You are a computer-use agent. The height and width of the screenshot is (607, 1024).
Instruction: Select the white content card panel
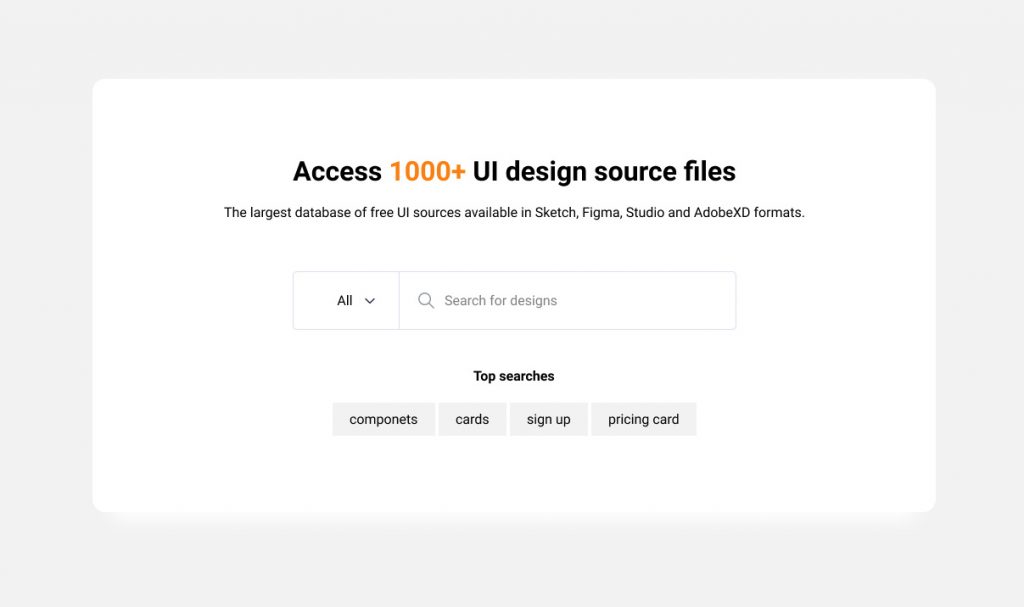513,470
